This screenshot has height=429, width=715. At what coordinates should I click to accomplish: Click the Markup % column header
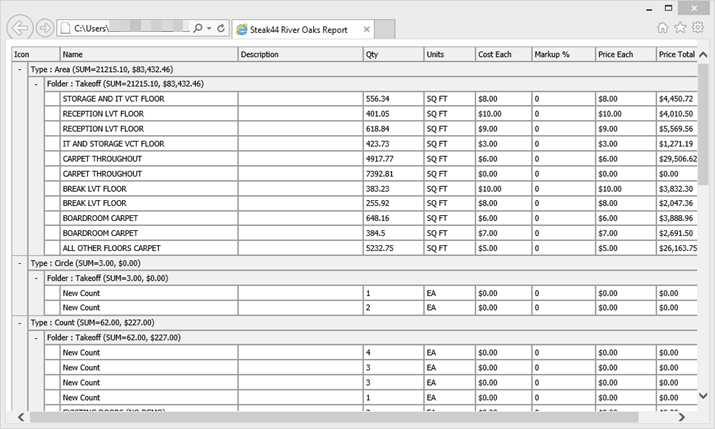[564, 54]
